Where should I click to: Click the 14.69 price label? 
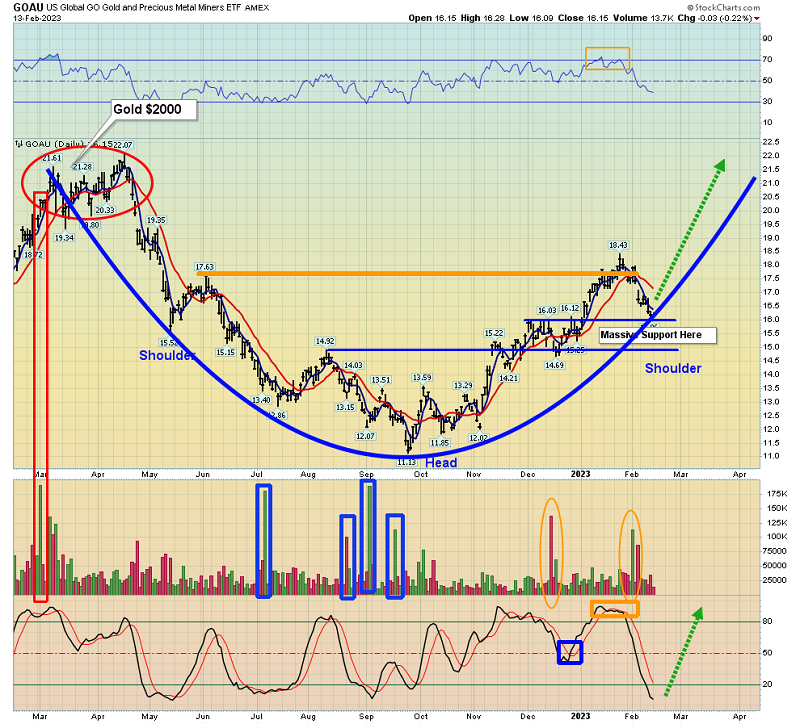555,365
